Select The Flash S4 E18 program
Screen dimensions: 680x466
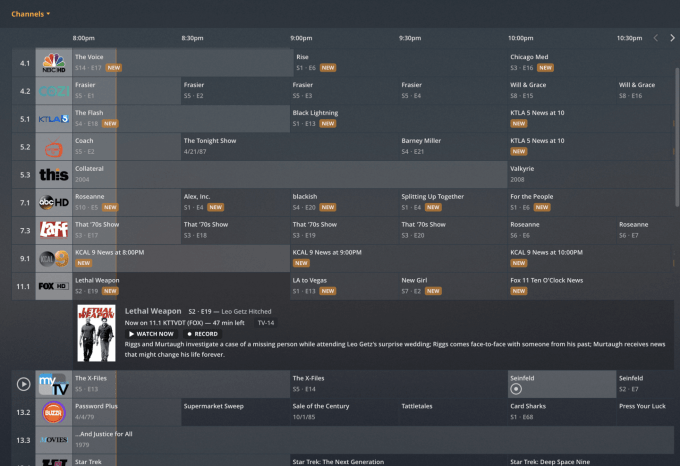[181, 118]
